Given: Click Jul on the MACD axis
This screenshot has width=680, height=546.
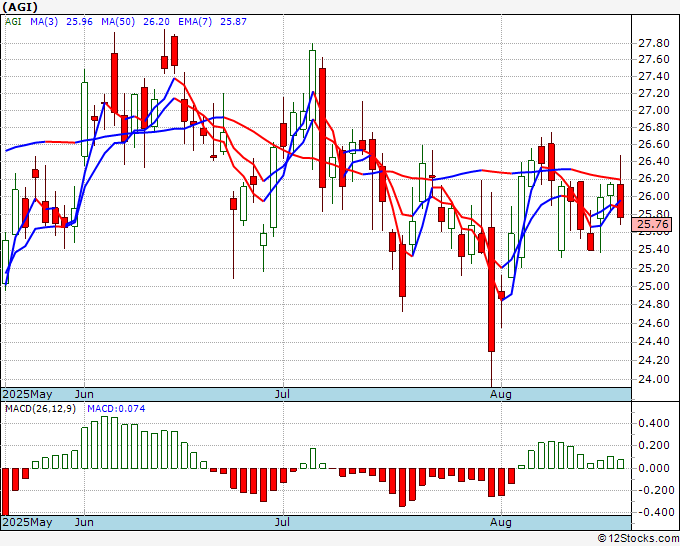Looking at the screenshot, I should [x=282, y=522].
